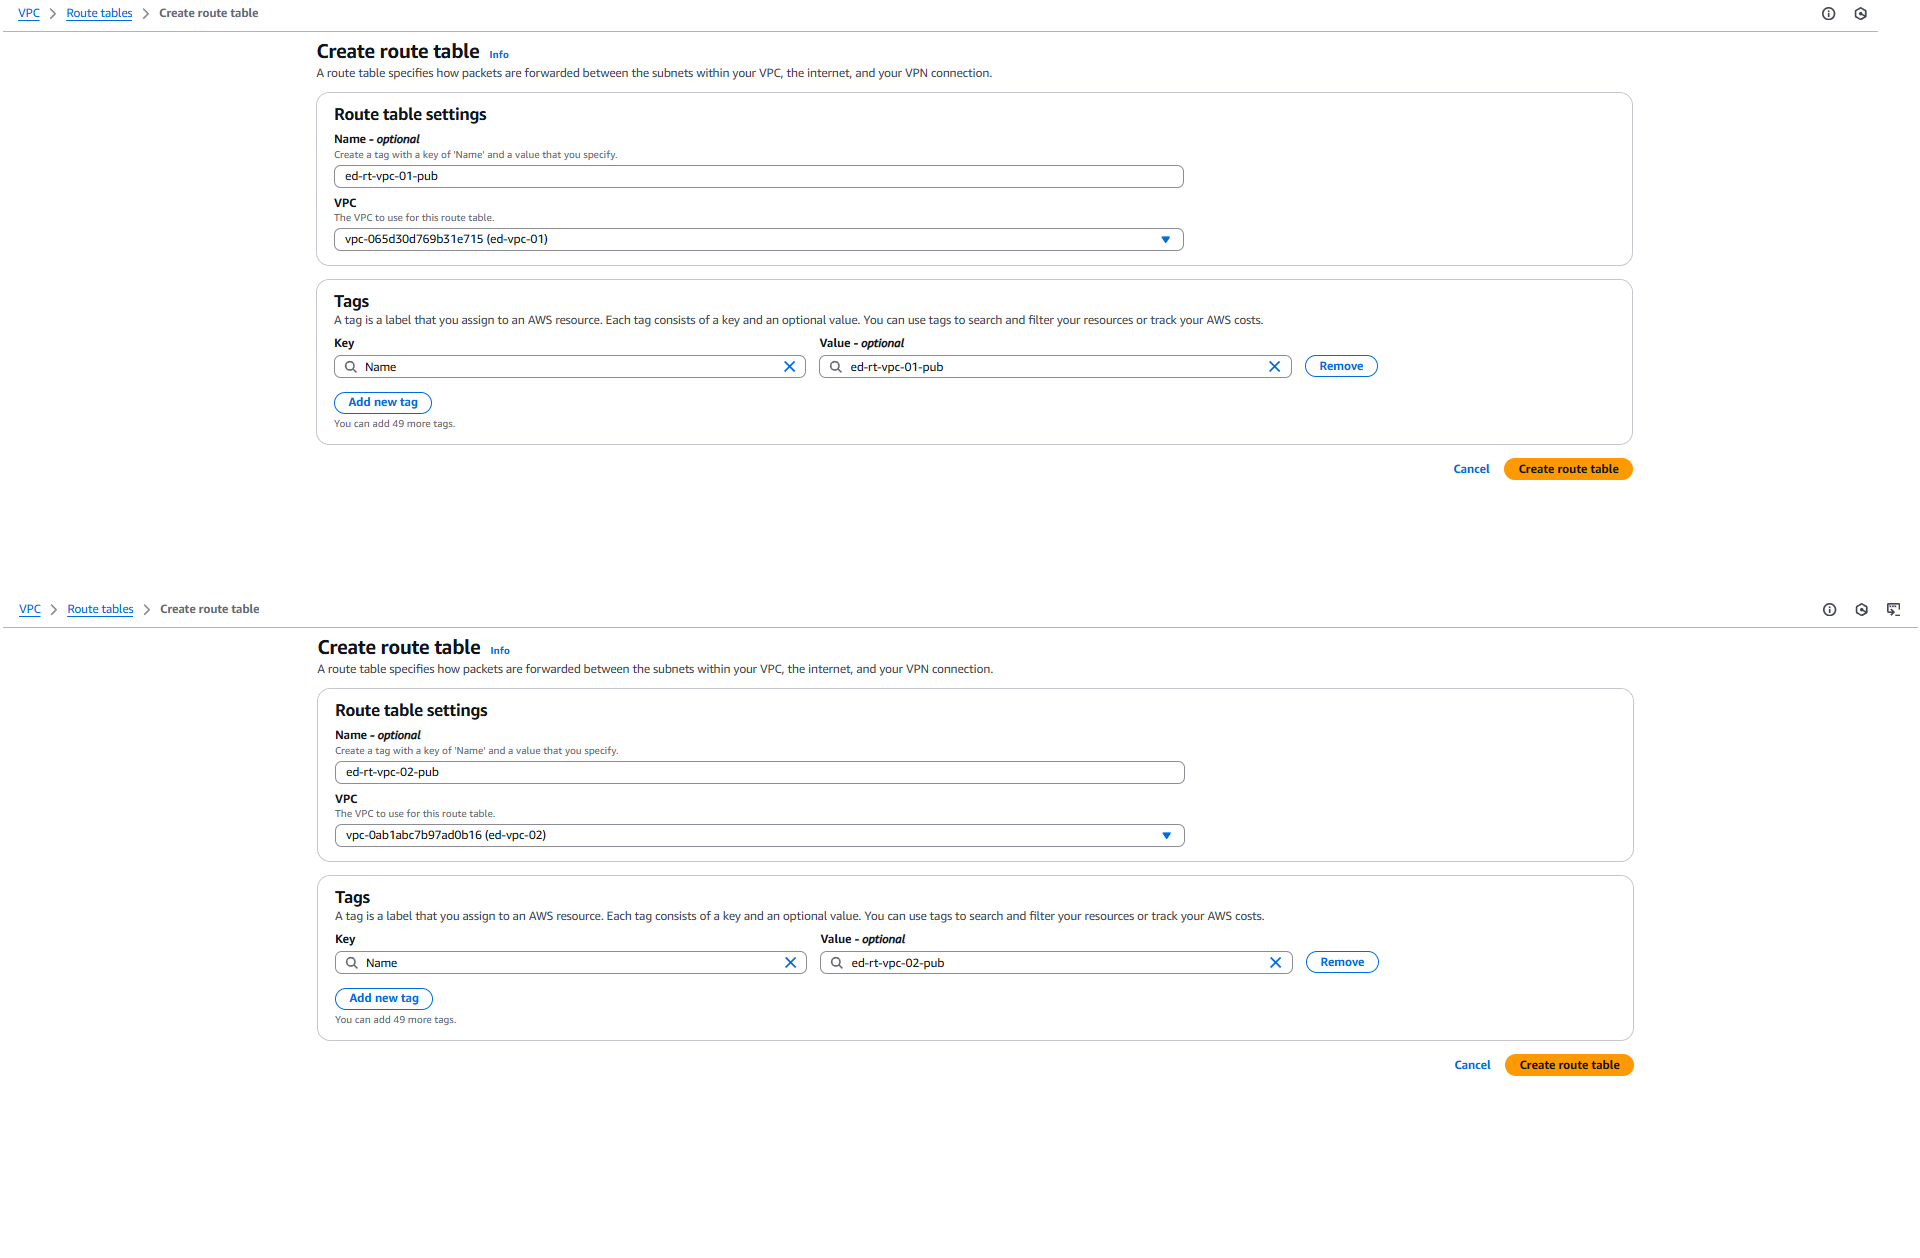Clear the Name key for ed-rt-vpc-01-pub tag

coord(789,367)
